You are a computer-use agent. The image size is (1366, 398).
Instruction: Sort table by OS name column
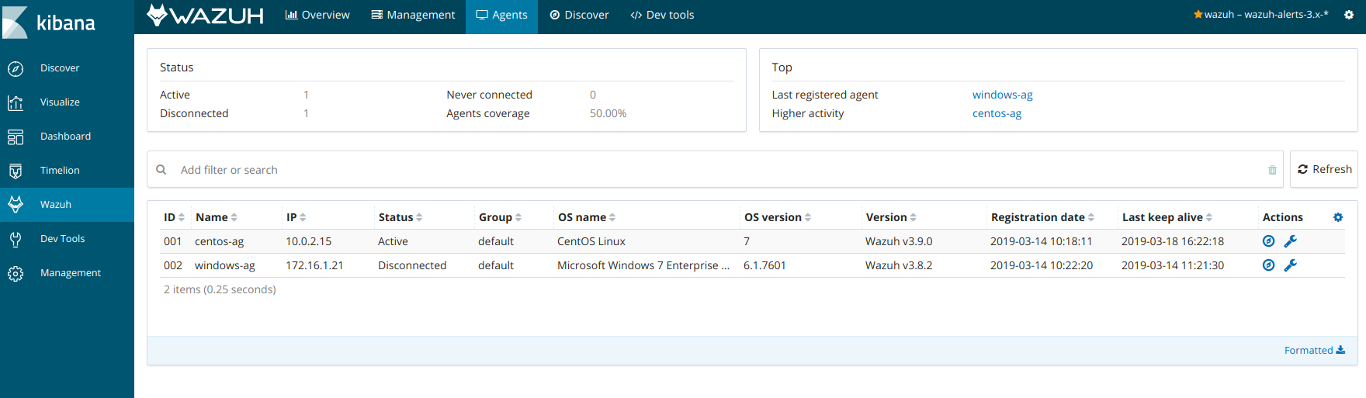click(586, 217)
